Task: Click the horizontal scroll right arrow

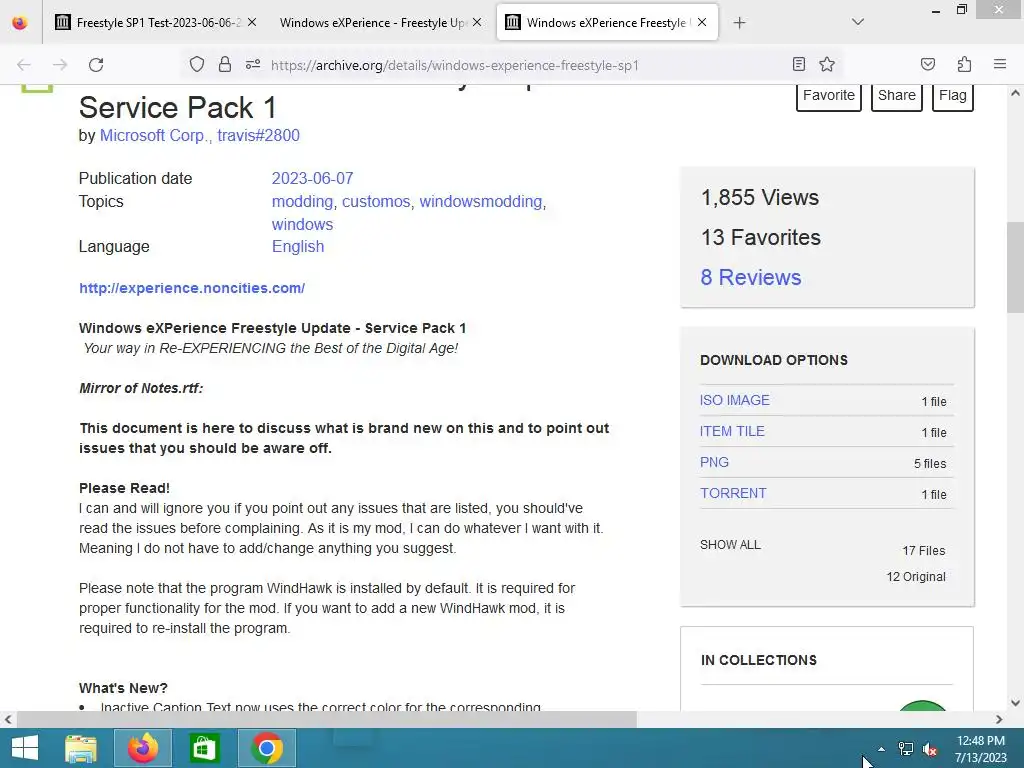Action: (x=999, y=720)
